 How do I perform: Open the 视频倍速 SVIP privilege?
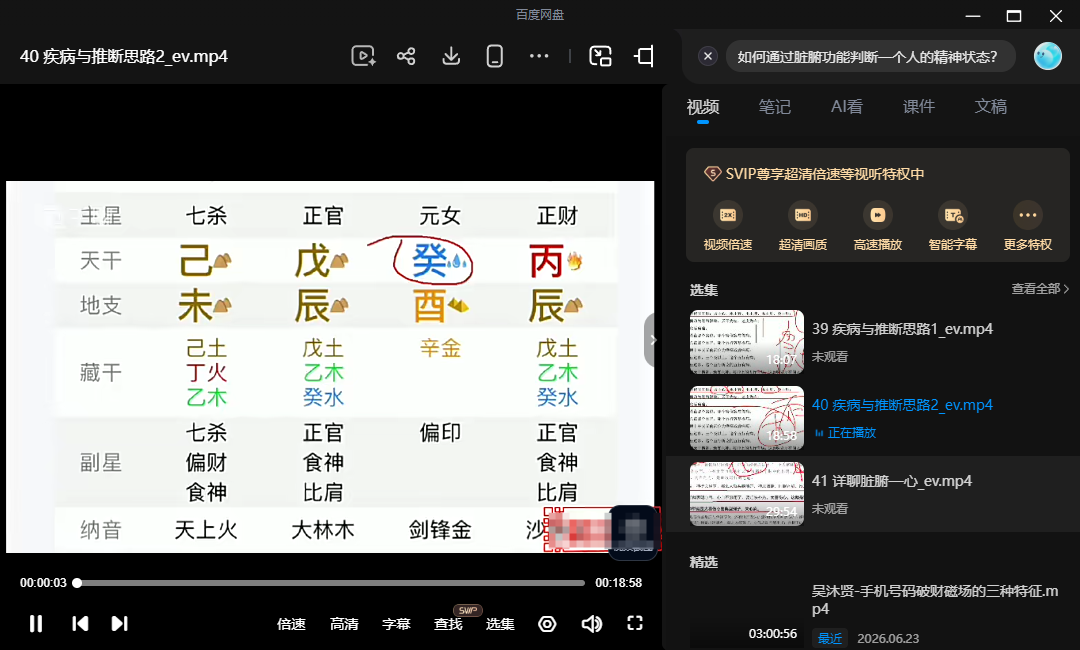pos(728,227)
